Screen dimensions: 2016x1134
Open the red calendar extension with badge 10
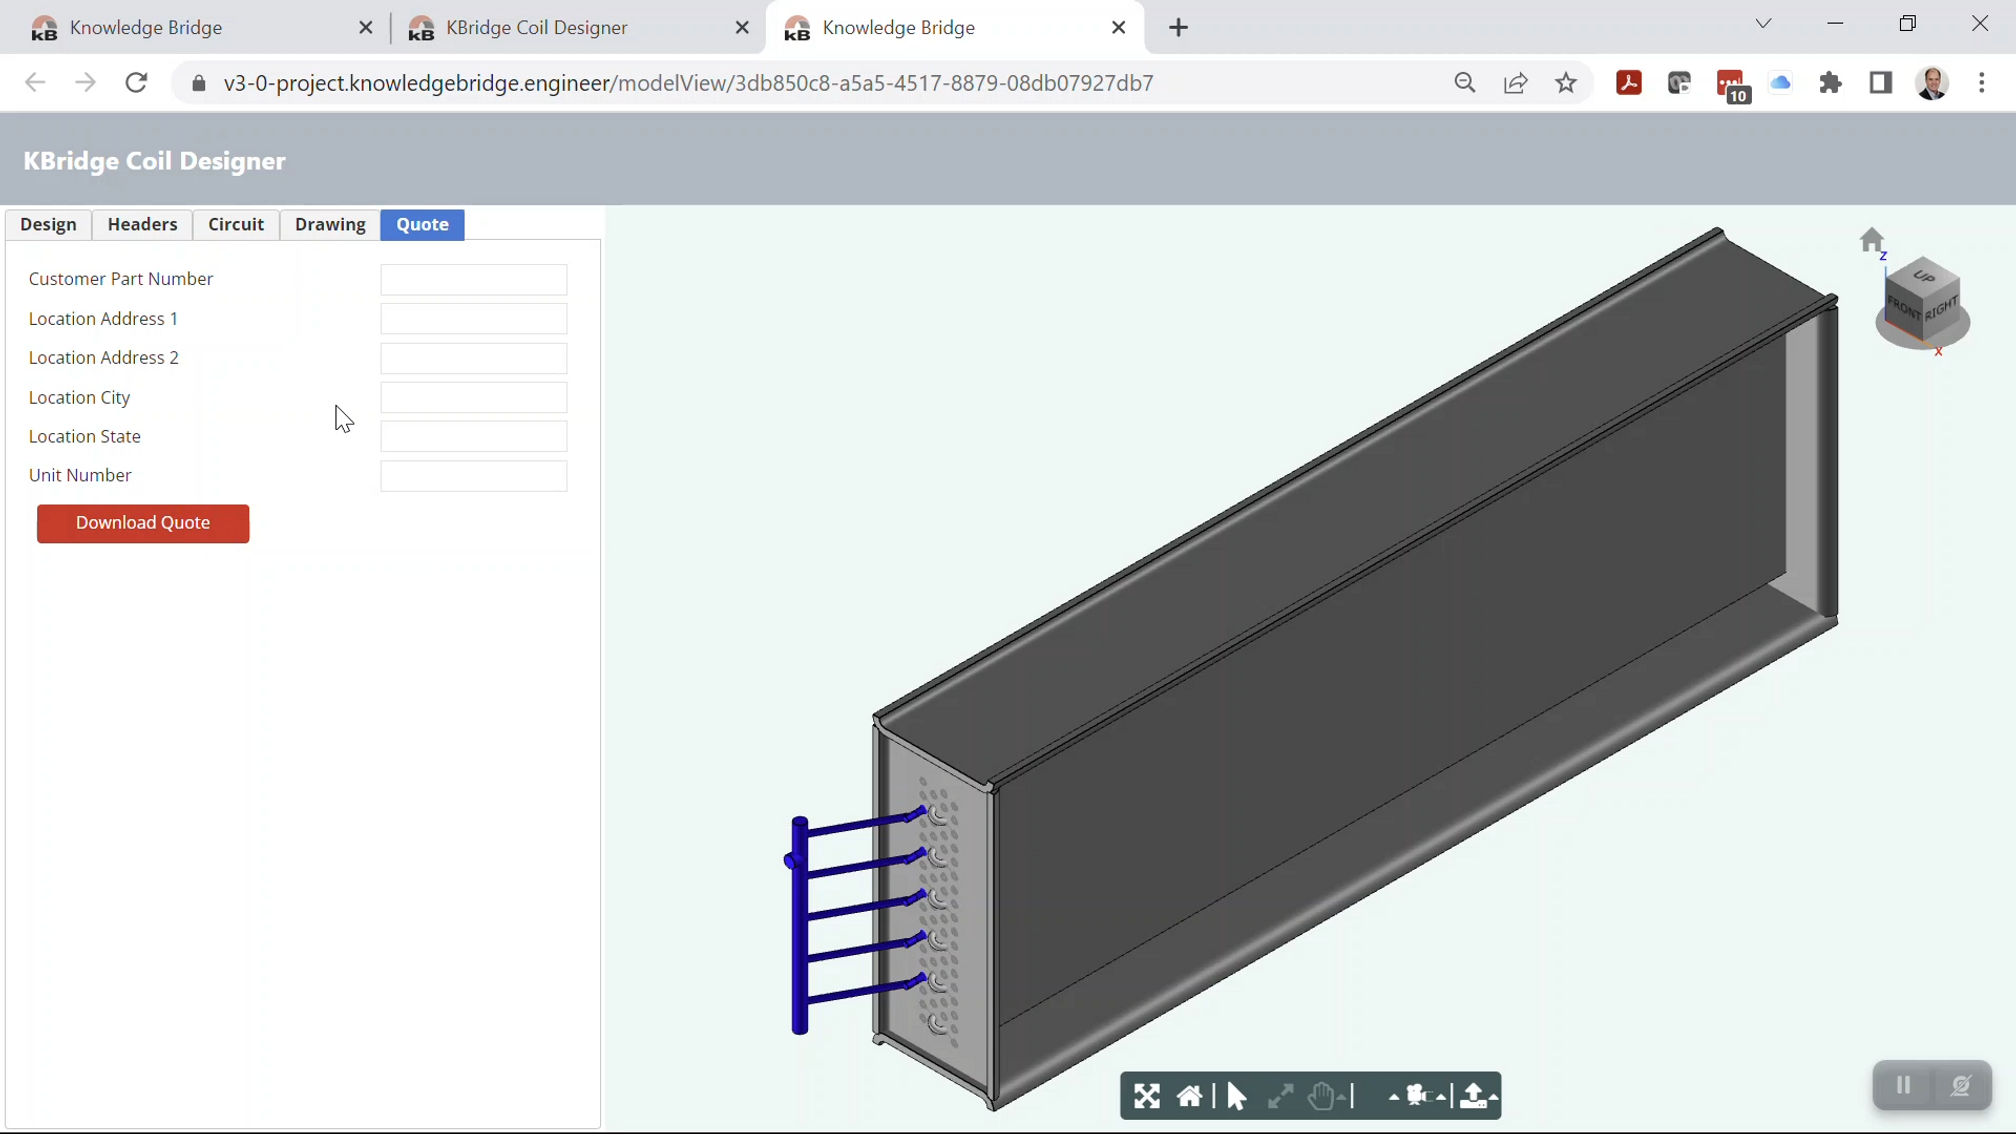point(1731,85)
